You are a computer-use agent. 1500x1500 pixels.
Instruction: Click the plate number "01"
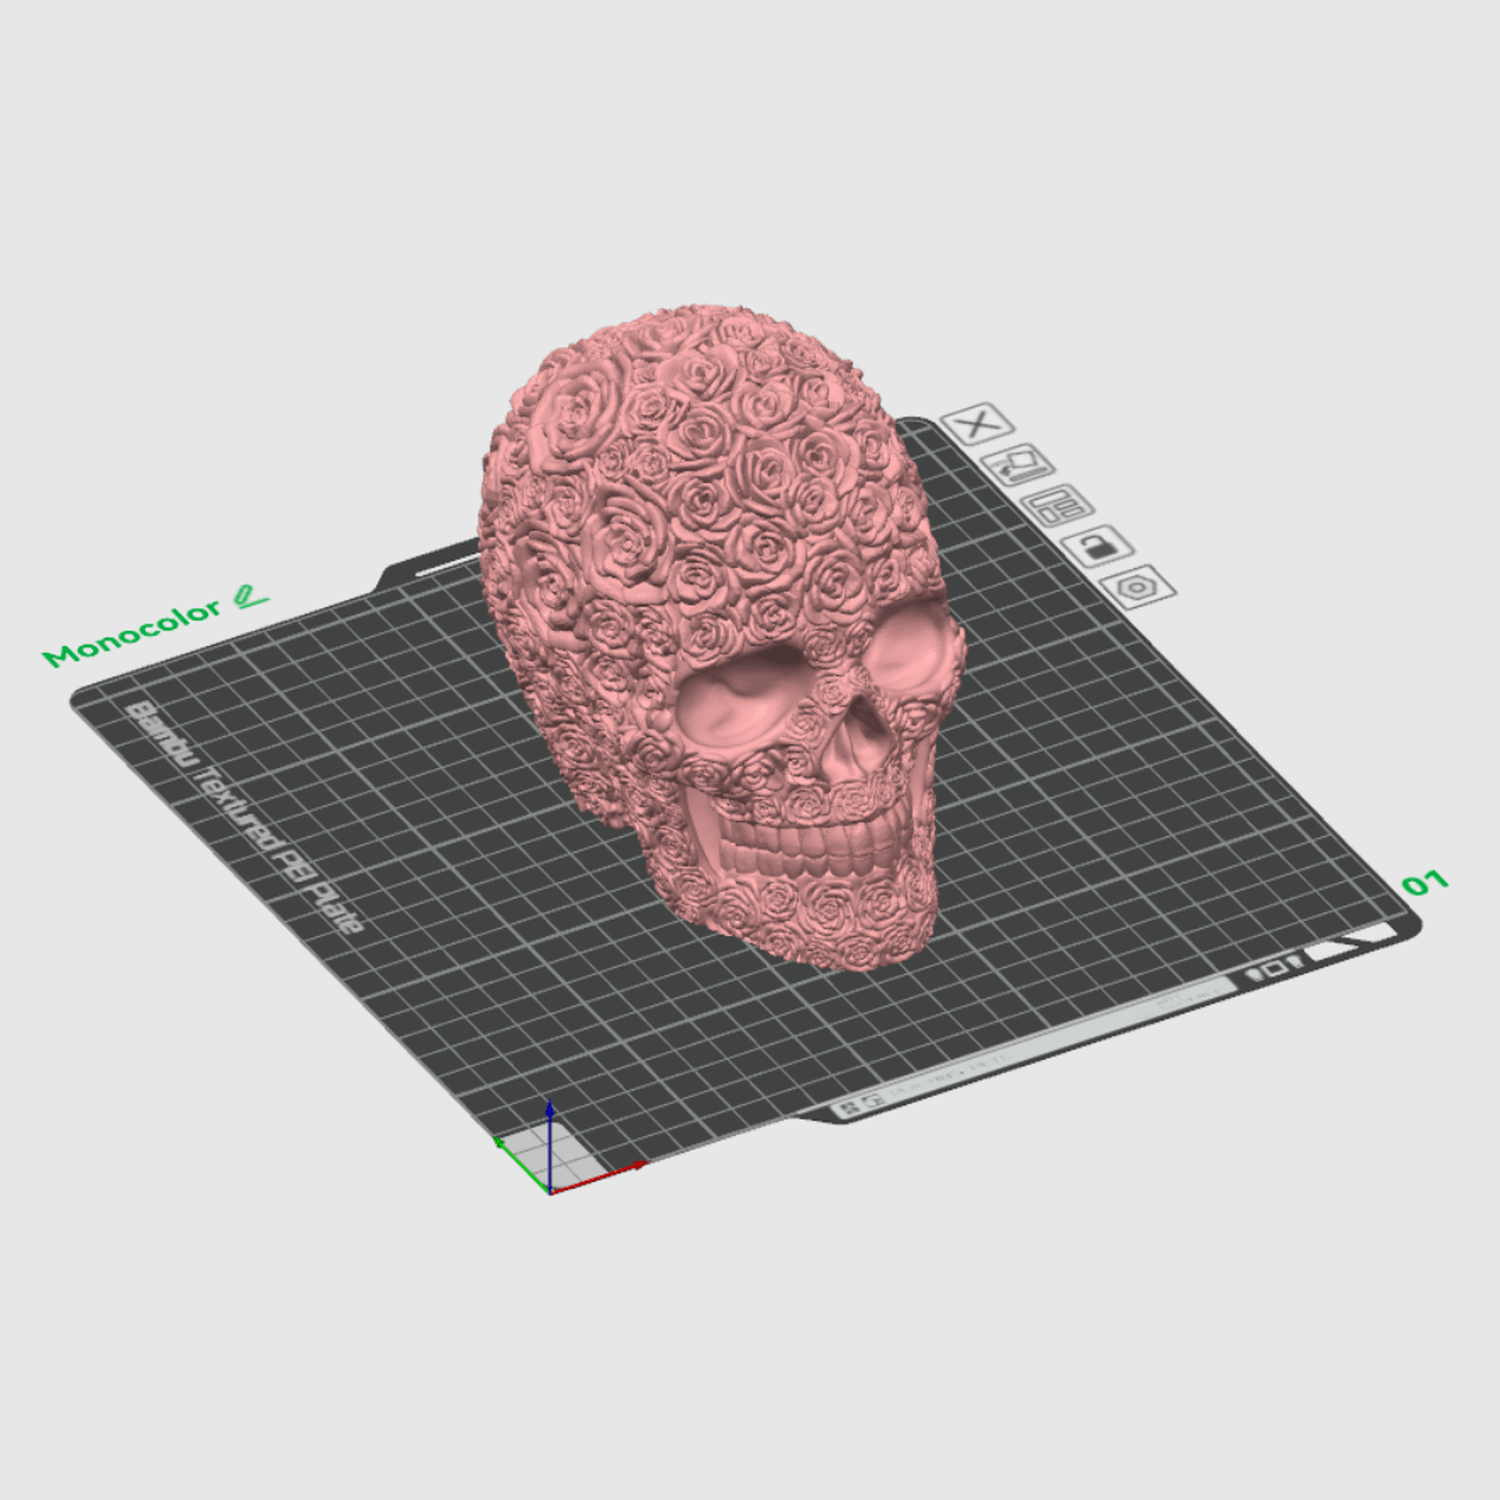coord(1425,883)
